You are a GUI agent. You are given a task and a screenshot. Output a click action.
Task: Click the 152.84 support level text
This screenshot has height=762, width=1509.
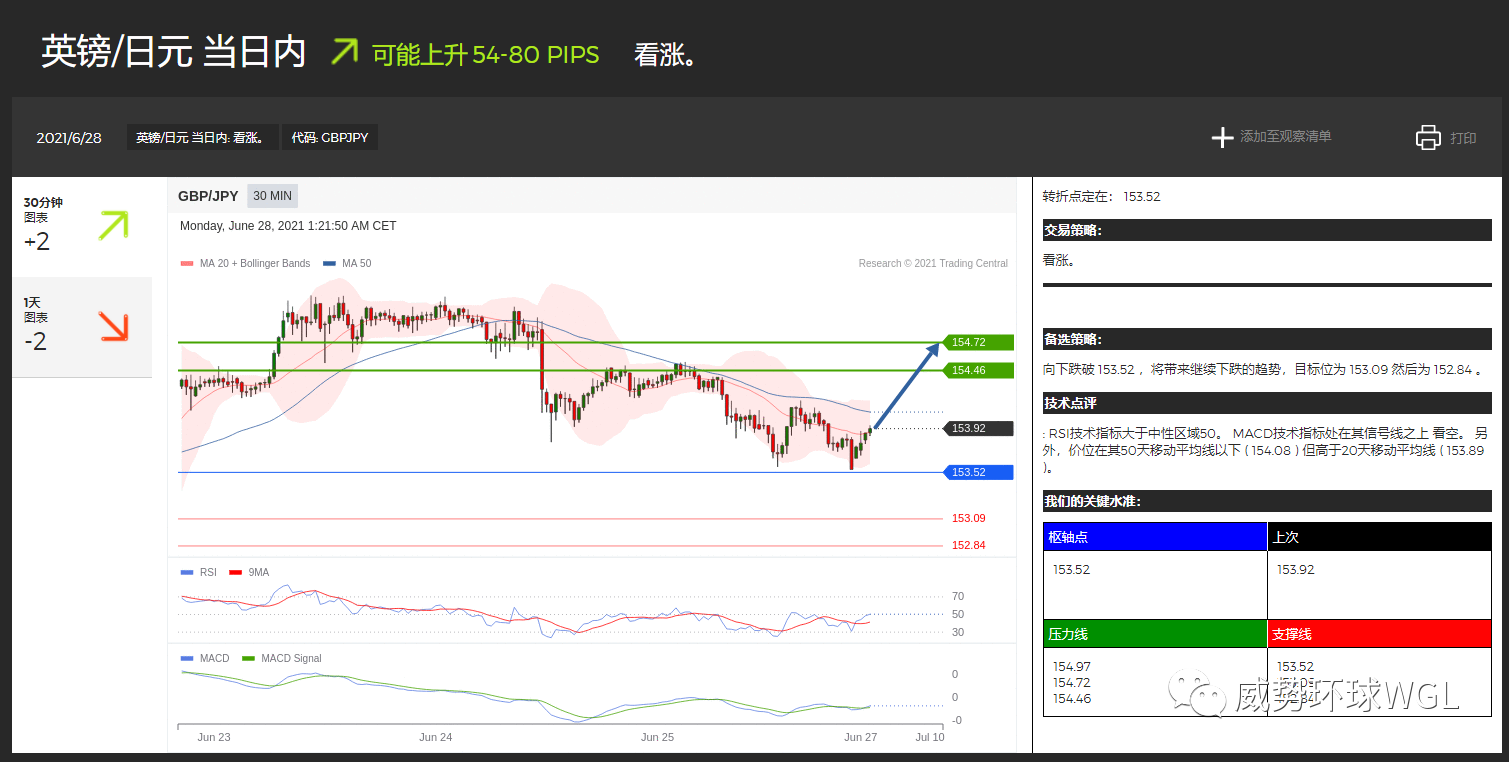click(968, 545)
